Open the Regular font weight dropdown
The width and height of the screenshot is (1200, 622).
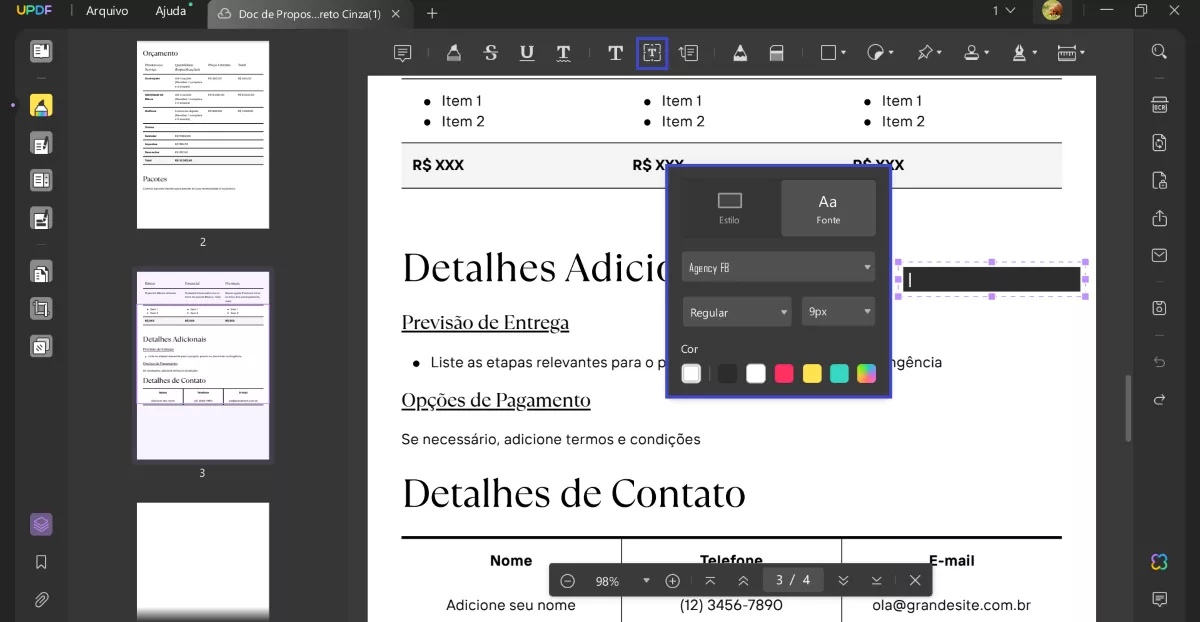736,312
